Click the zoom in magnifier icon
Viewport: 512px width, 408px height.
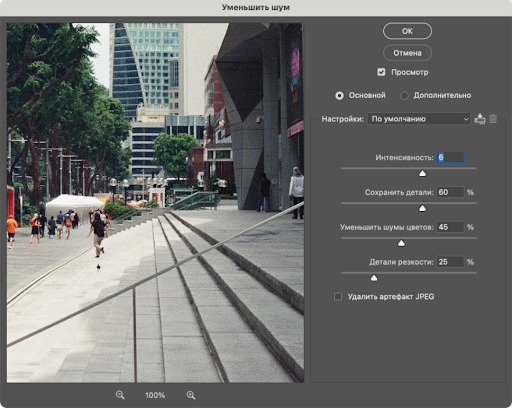tap(191, 395)
